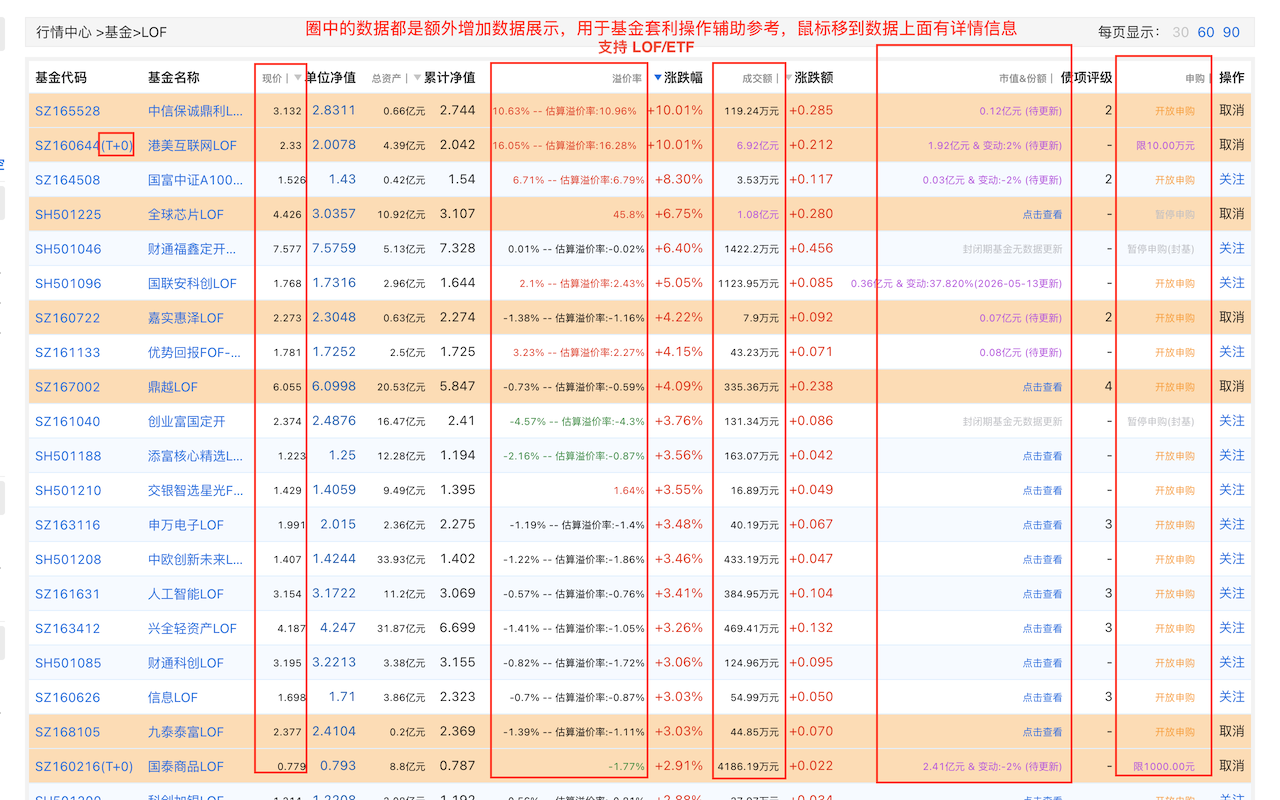1280x800 pixels.
Task: Open fund name 国联安科创LOF
Action: click(x=192, y=283)
